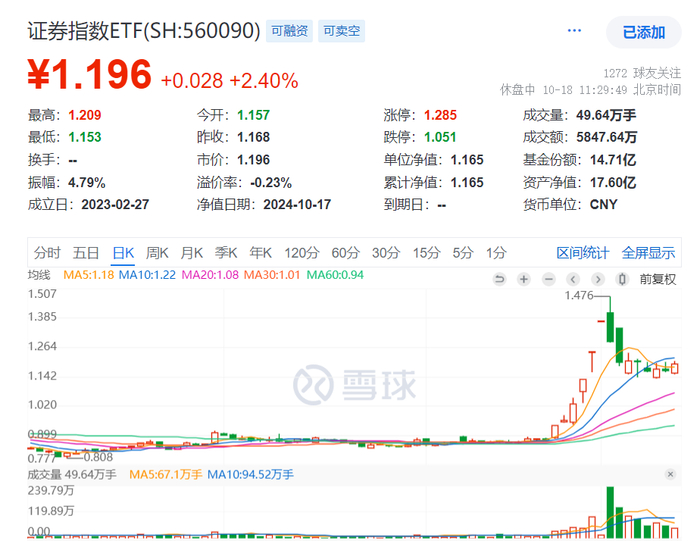The height and width of the screenshot is (541, 700).
Task: Select the 30分 interval tab
Action: 386,253
